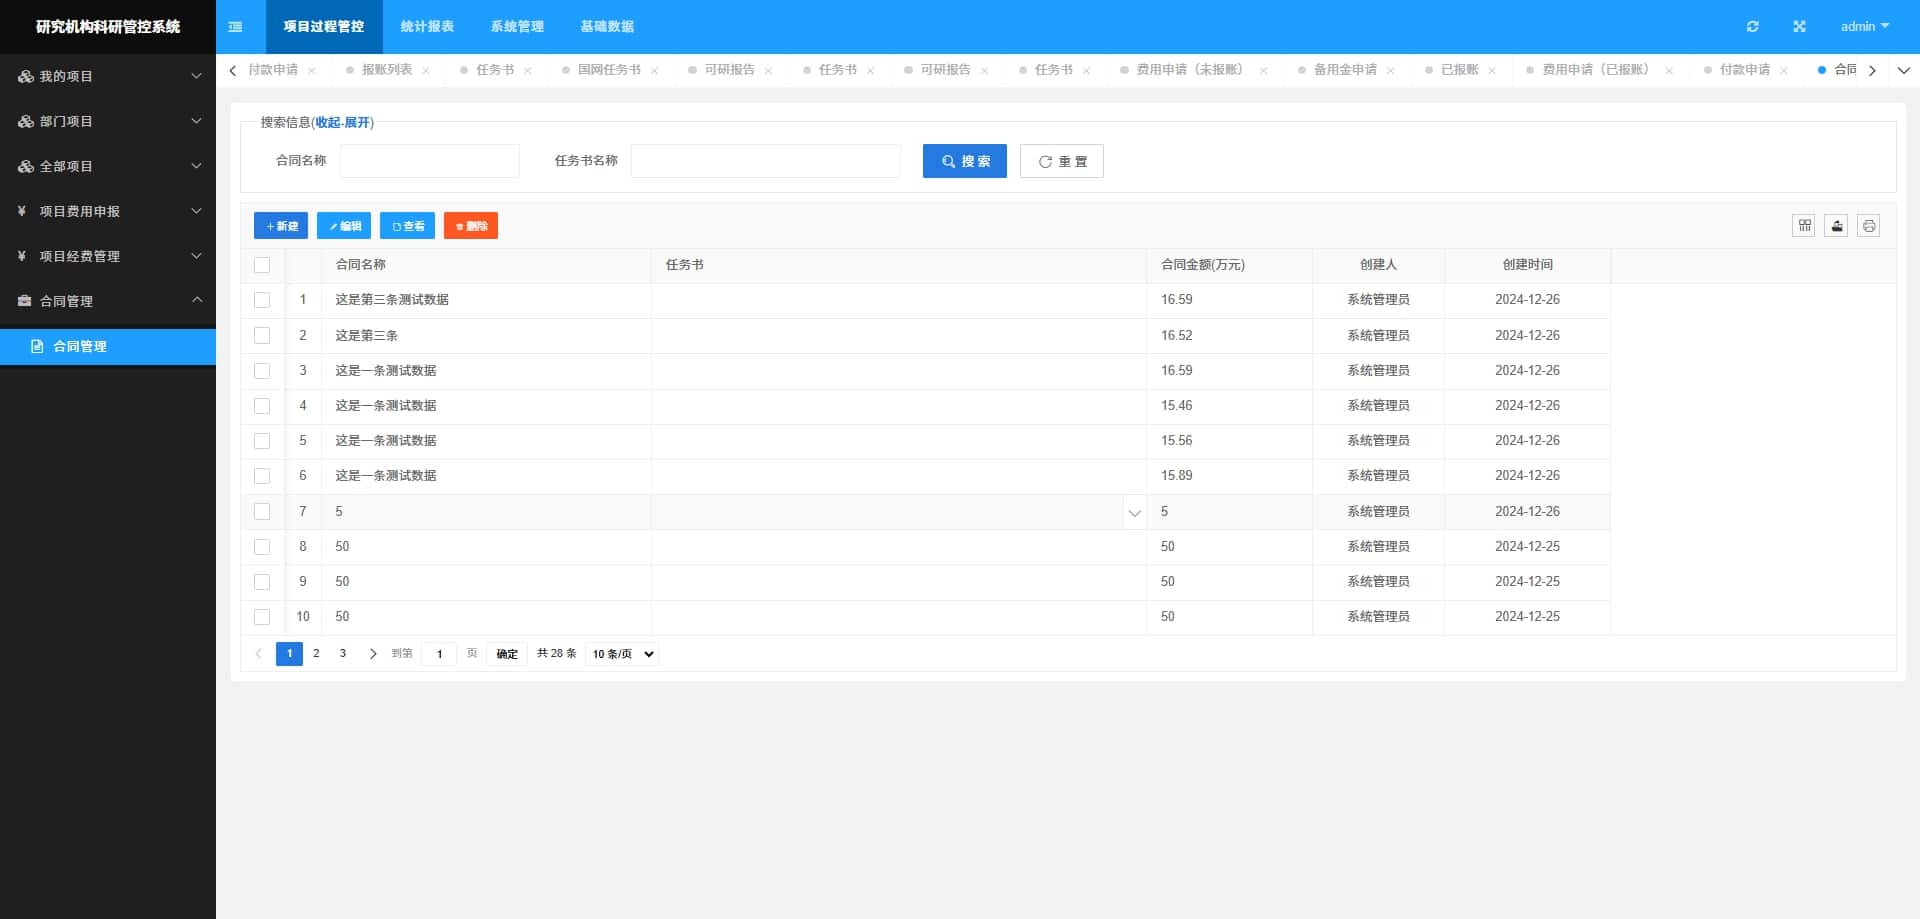Open the 10 条/页 page size dropdown
Screen dimensions: 1920x919
pyautogui.click(x=622, y=654)
